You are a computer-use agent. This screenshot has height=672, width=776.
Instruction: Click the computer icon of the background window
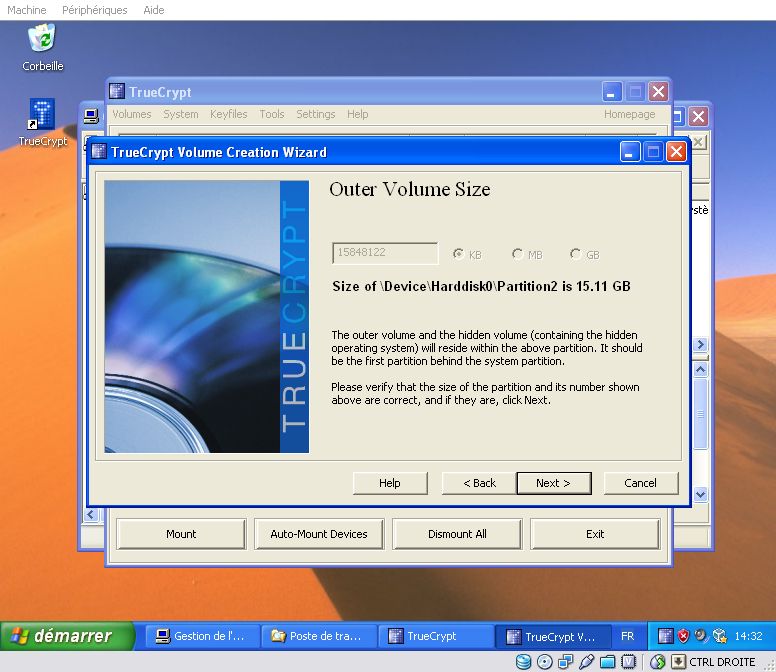pyautogui.click(x=91, y=116)
